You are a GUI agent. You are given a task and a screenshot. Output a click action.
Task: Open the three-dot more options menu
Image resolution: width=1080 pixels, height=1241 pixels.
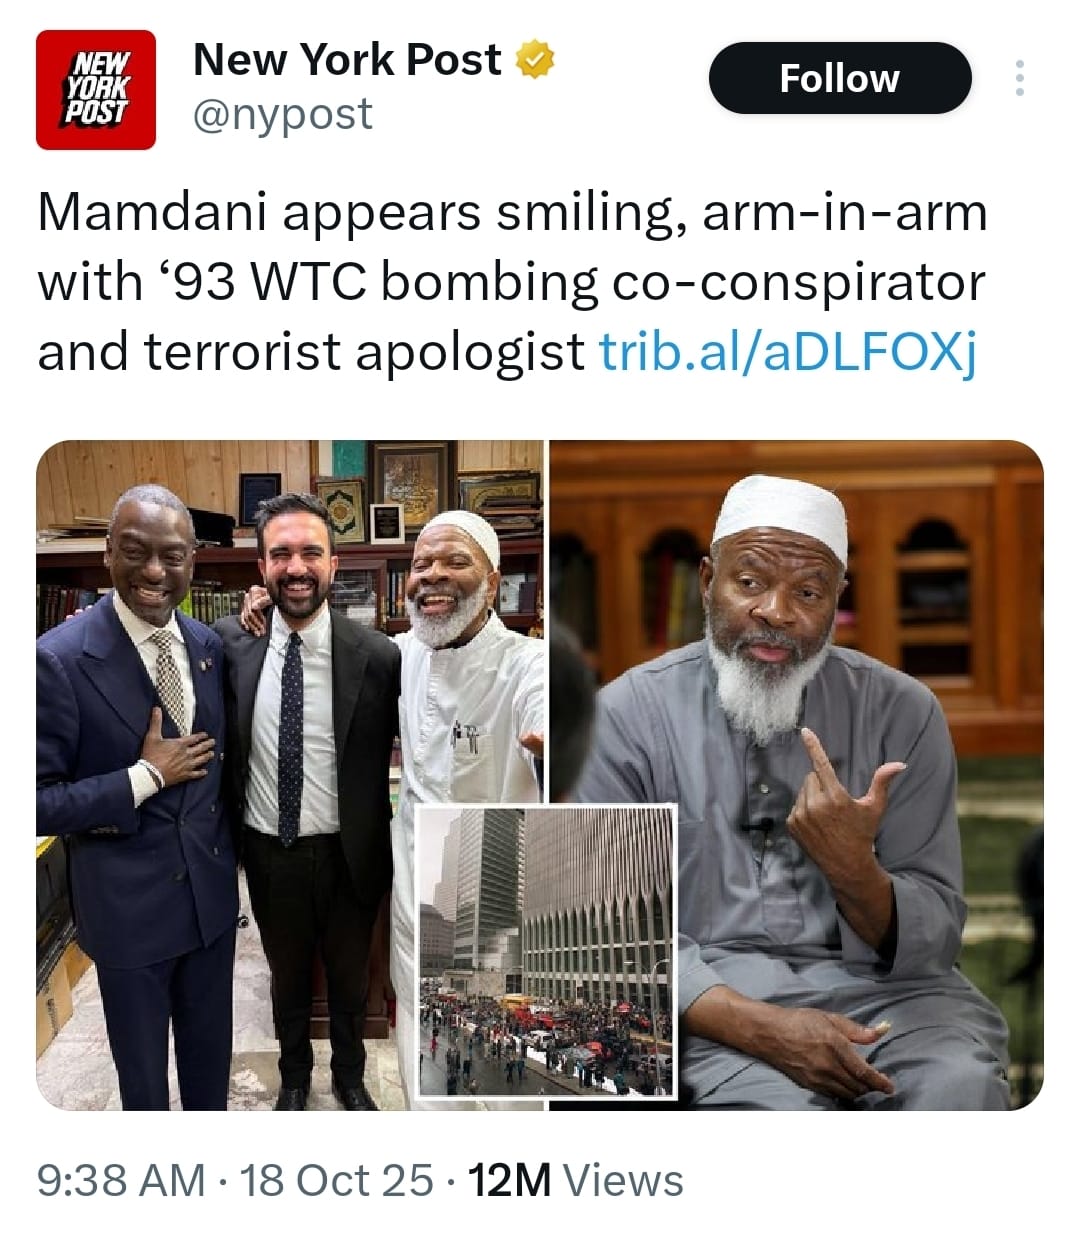(x=1019, y=78)
